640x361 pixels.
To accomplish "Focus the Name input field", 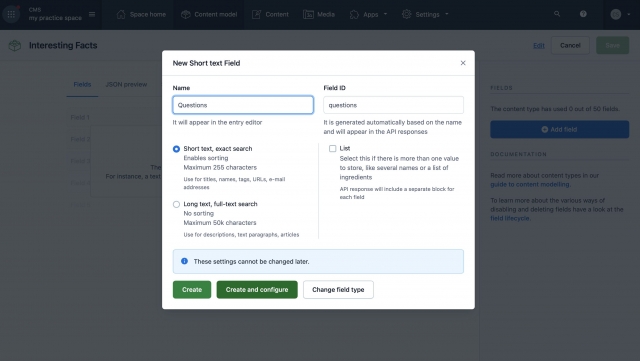I will pos(243,105).
